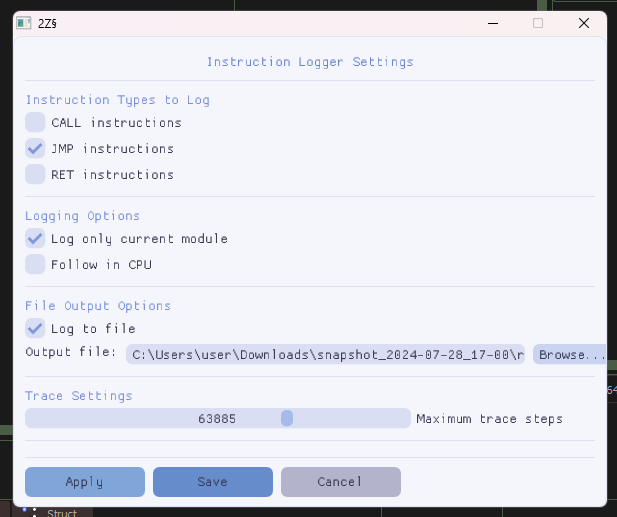Switch to the Struct tab behind the dialog
The image size is (617, 517).
(x=62, y=512)
